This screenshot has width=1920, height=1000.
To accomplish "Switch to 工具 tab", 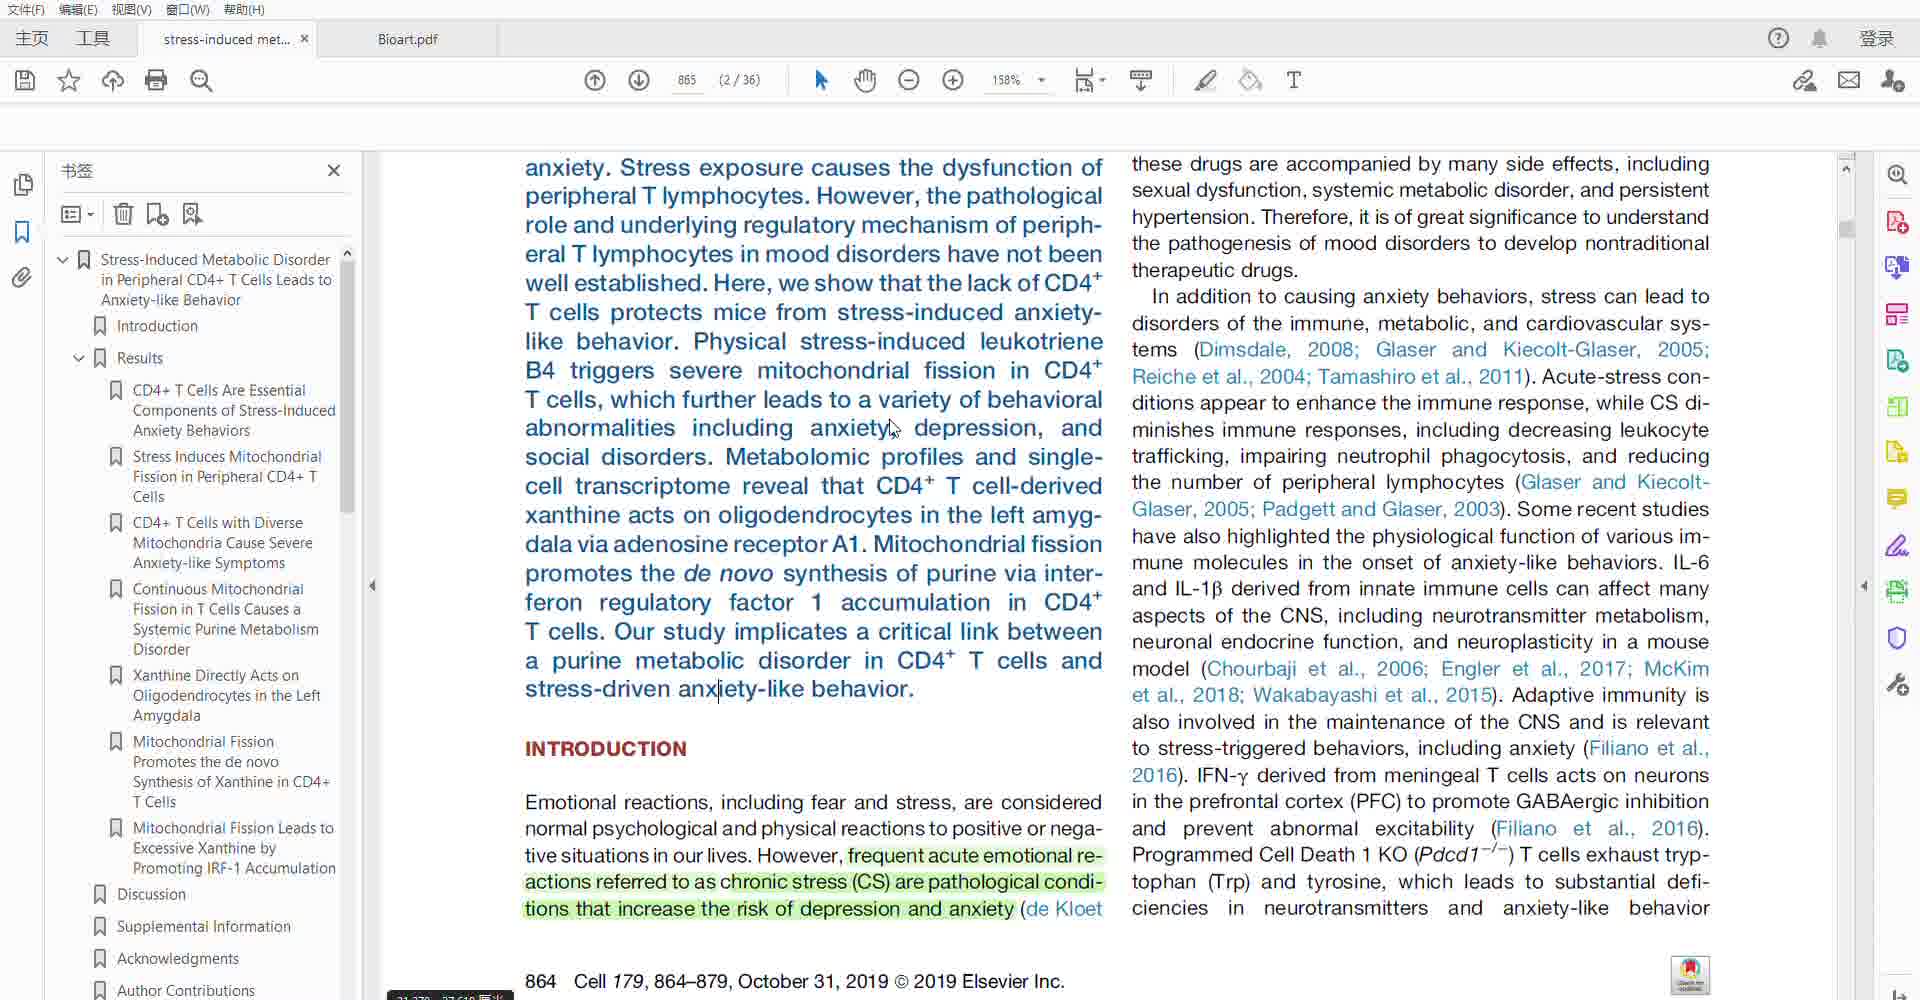I will [93, 38].
